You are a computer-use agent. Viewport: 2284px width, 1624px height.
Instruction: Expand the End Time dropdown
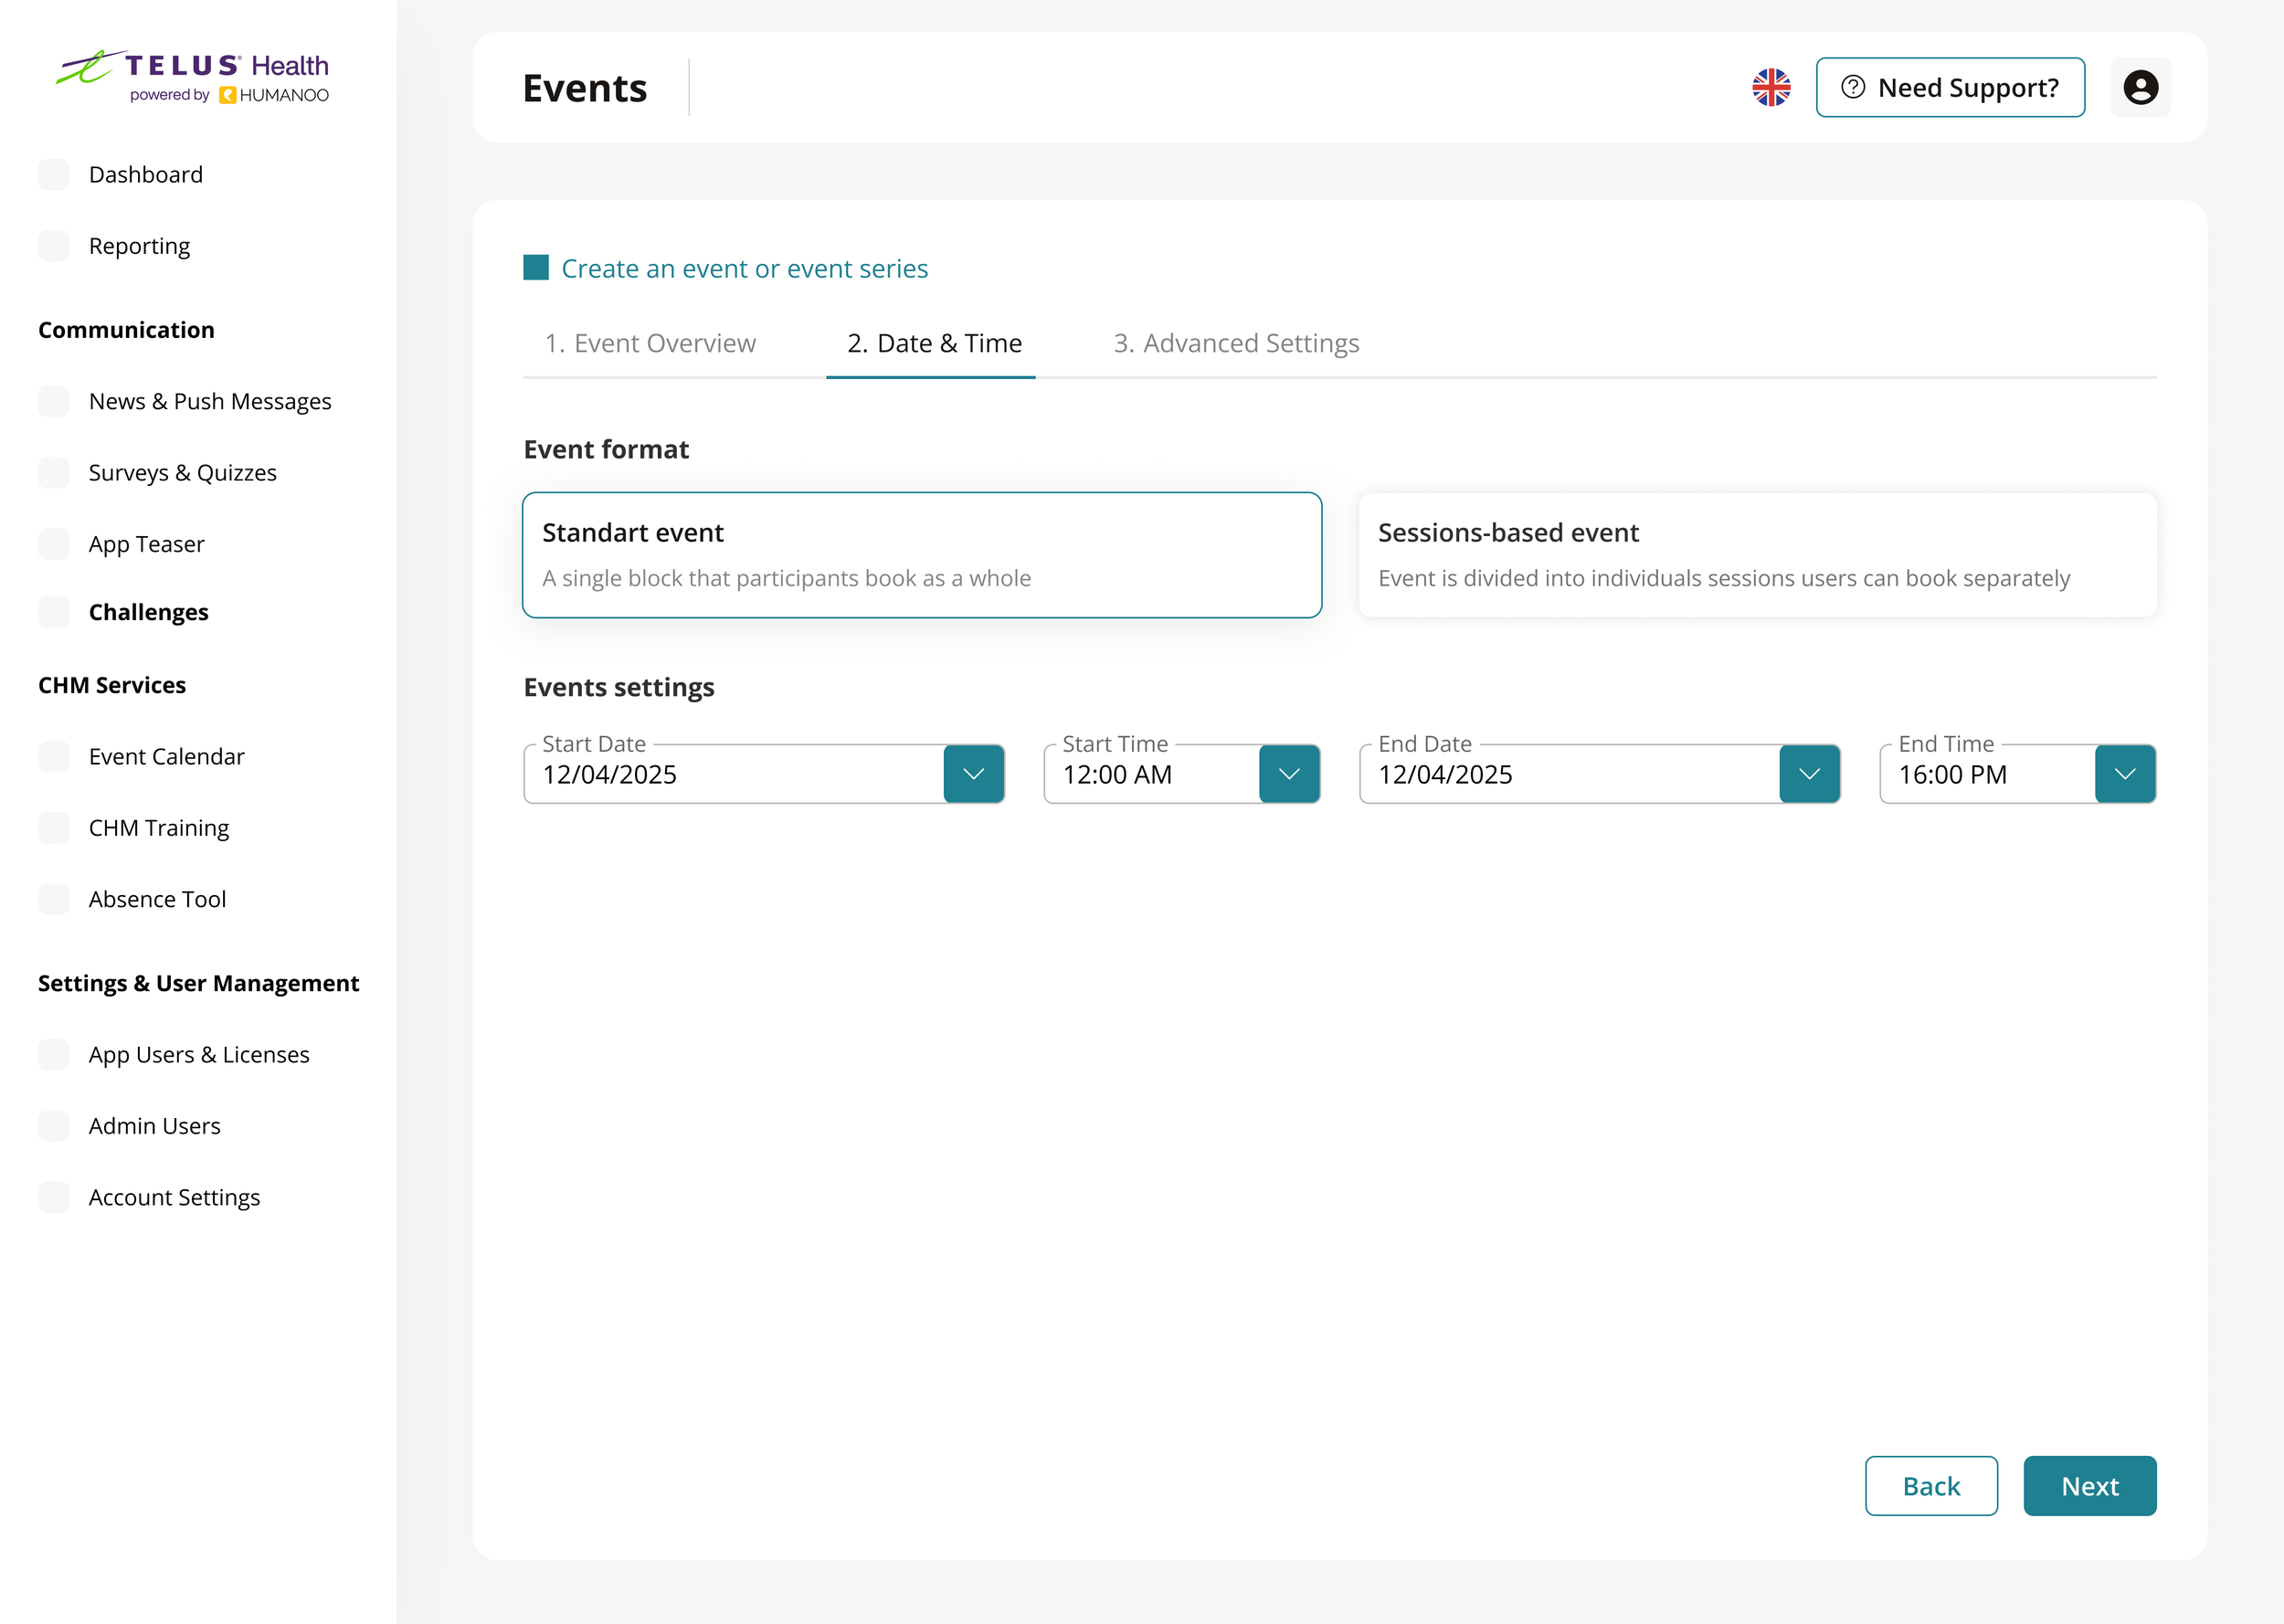tap(2125, 774)
